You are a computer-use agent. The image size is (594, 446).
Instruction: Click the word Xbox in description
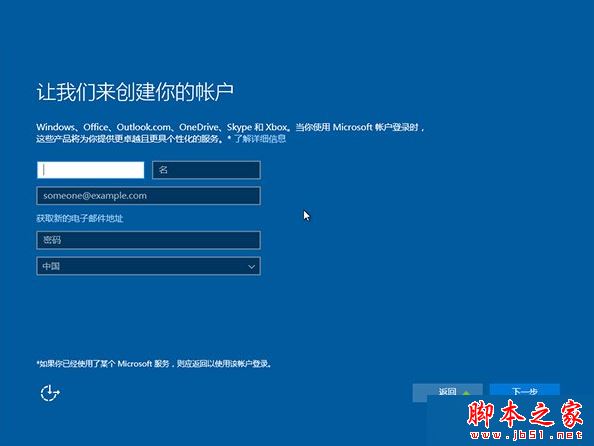pyautogui.click(x=276, y=127)
